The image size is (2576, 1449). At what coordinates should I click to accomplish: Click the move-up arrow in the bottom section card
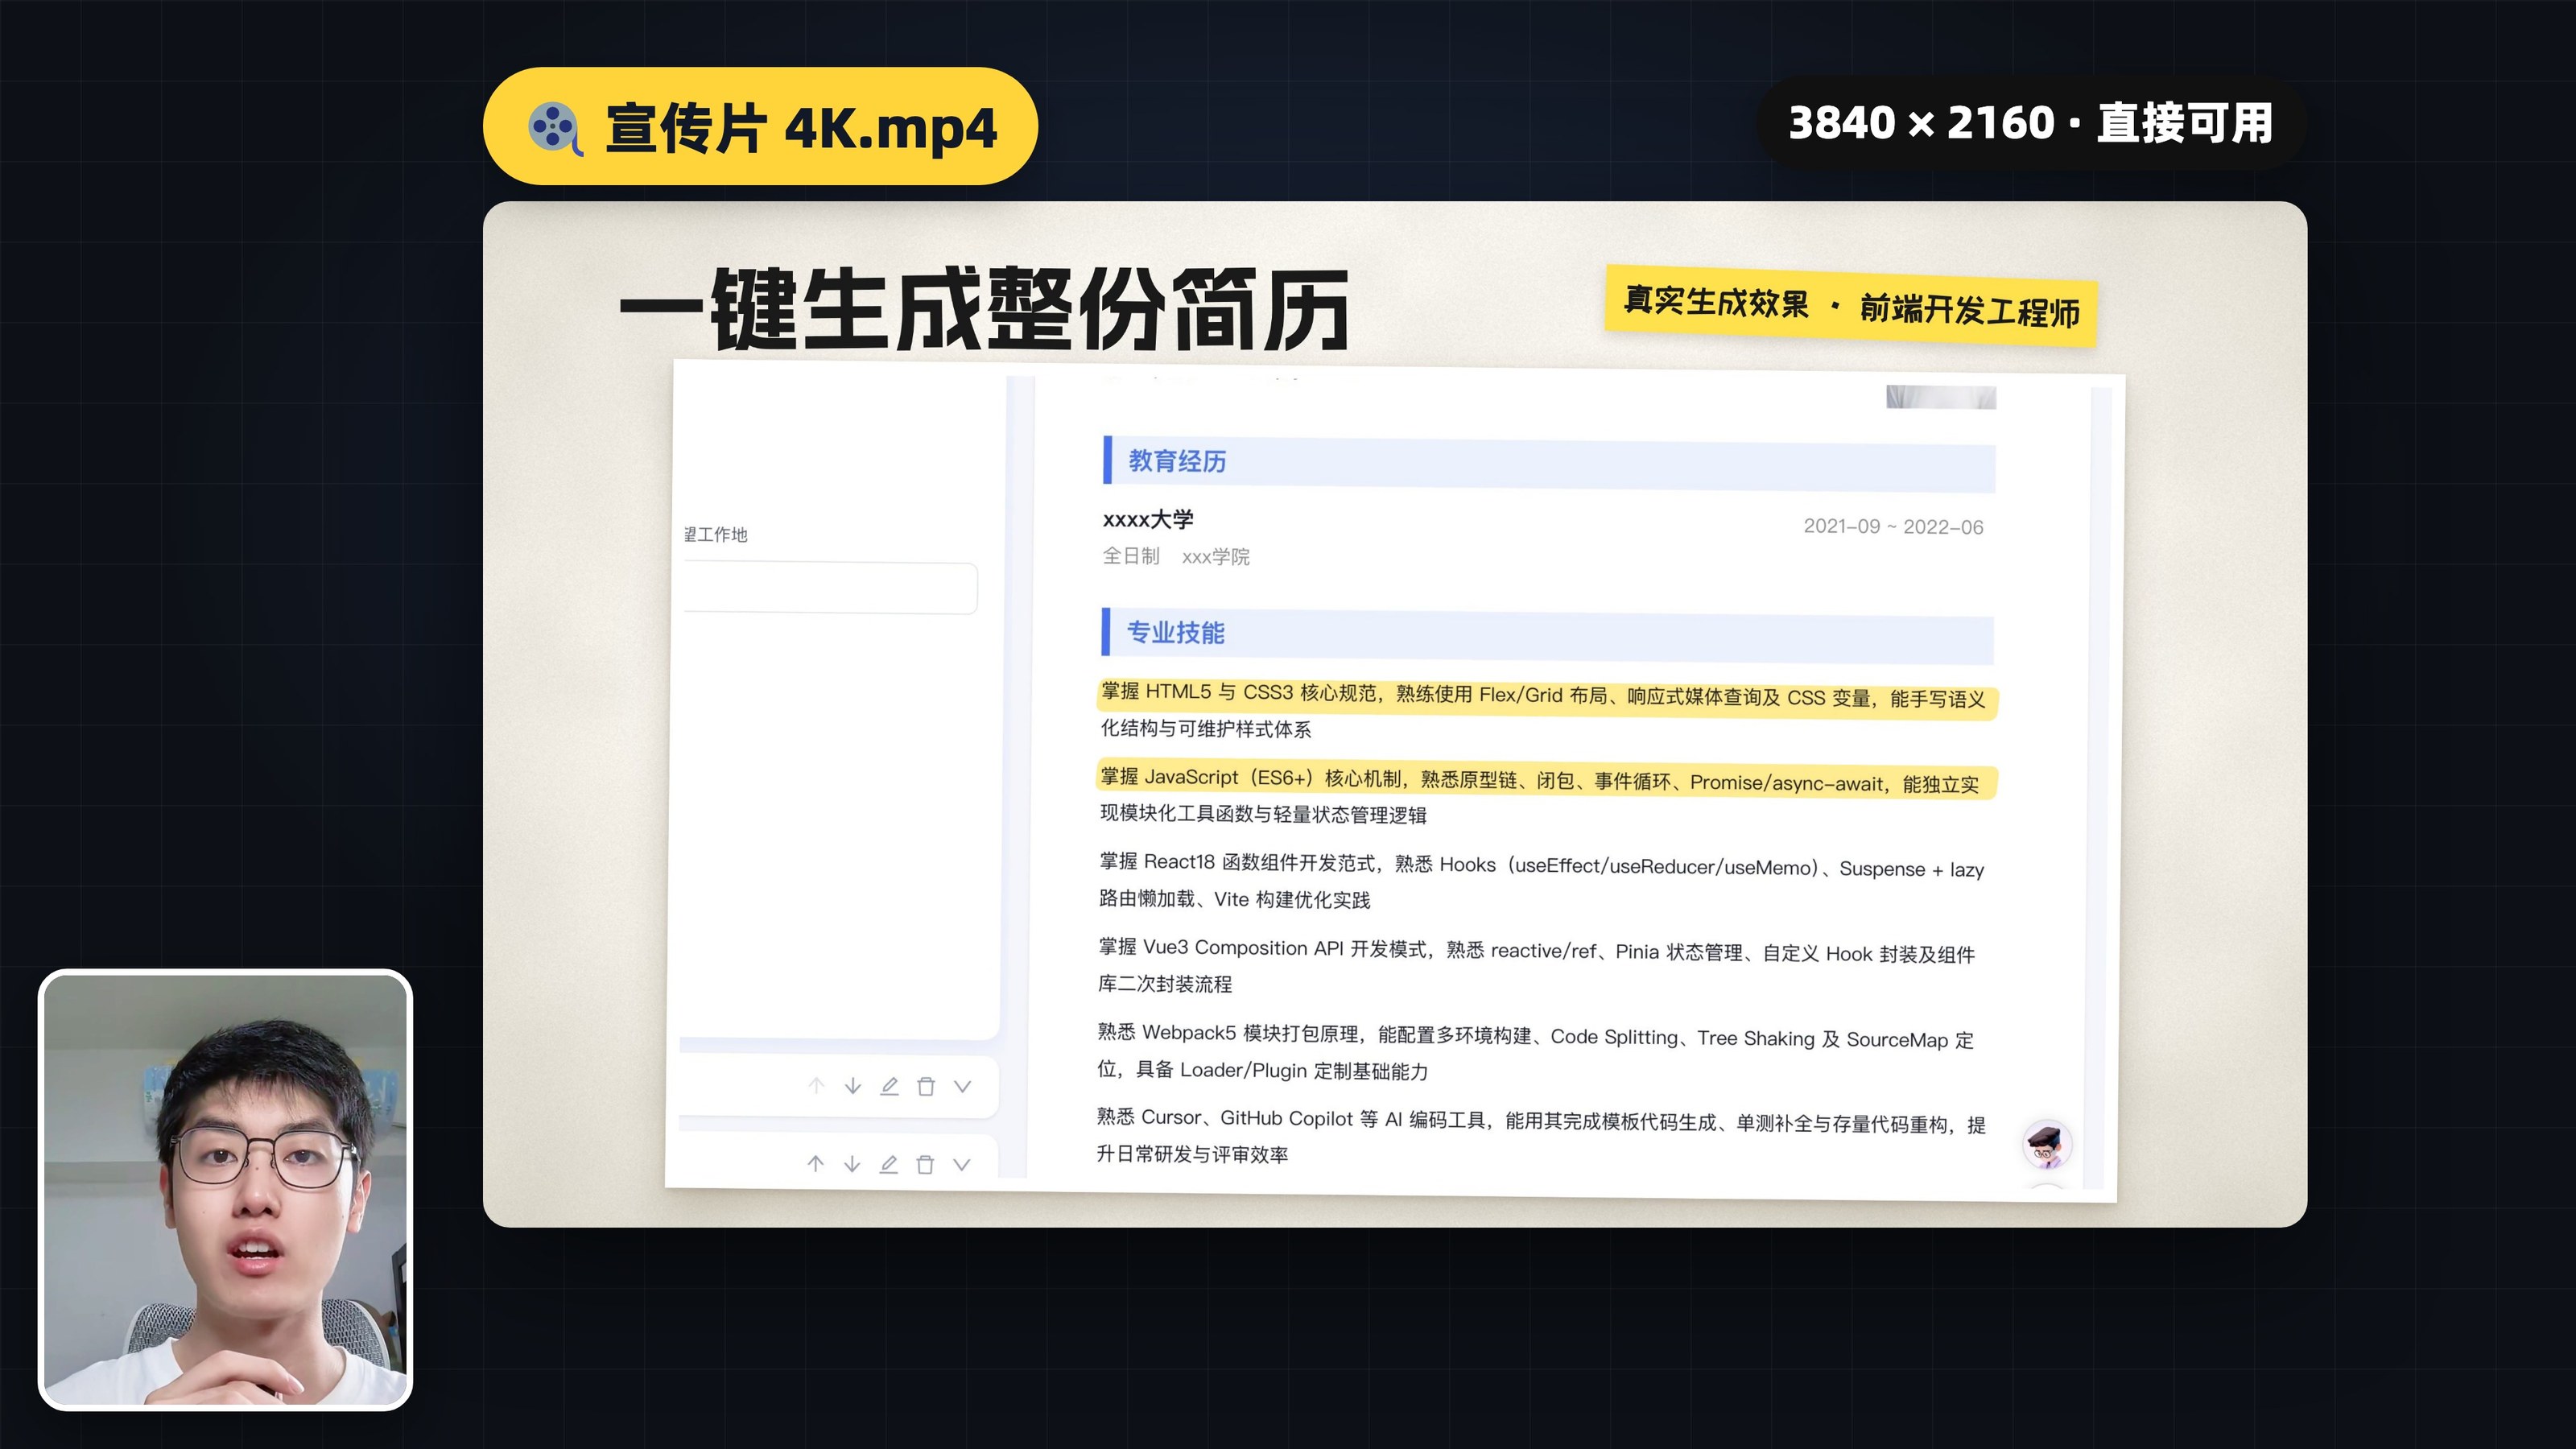click(816, 1164)
